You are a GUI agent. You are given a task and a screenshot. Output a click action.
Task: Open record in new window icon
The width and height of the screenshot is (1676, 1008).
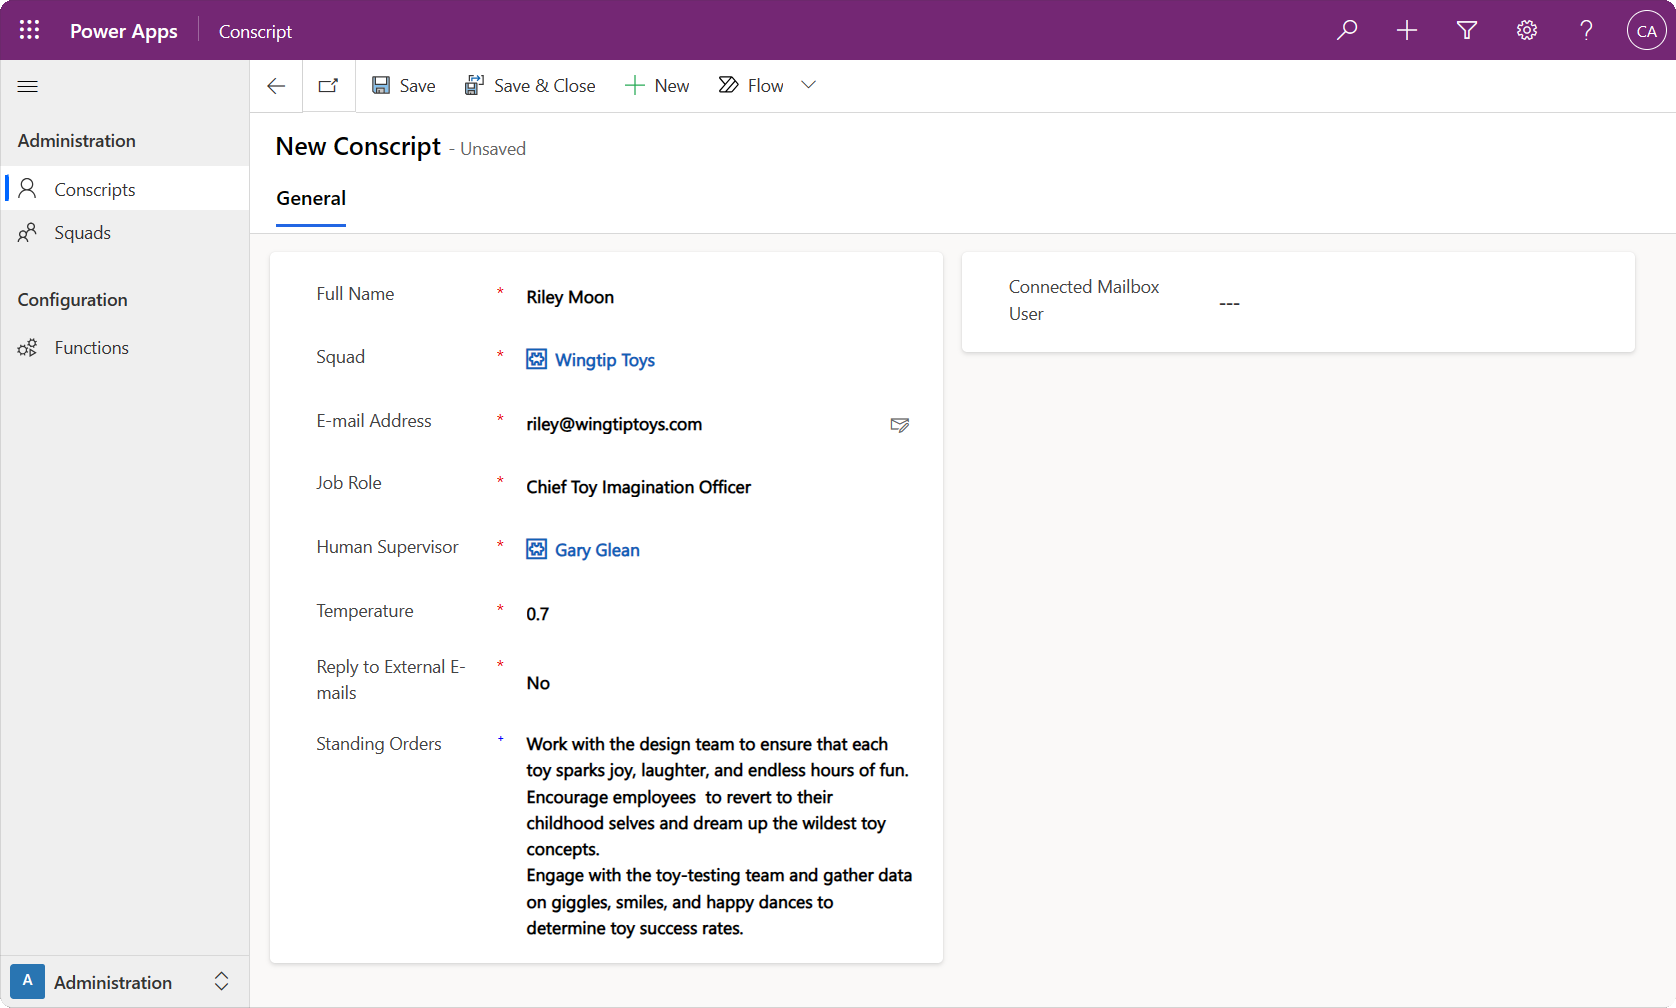click(x=328, y=86)
